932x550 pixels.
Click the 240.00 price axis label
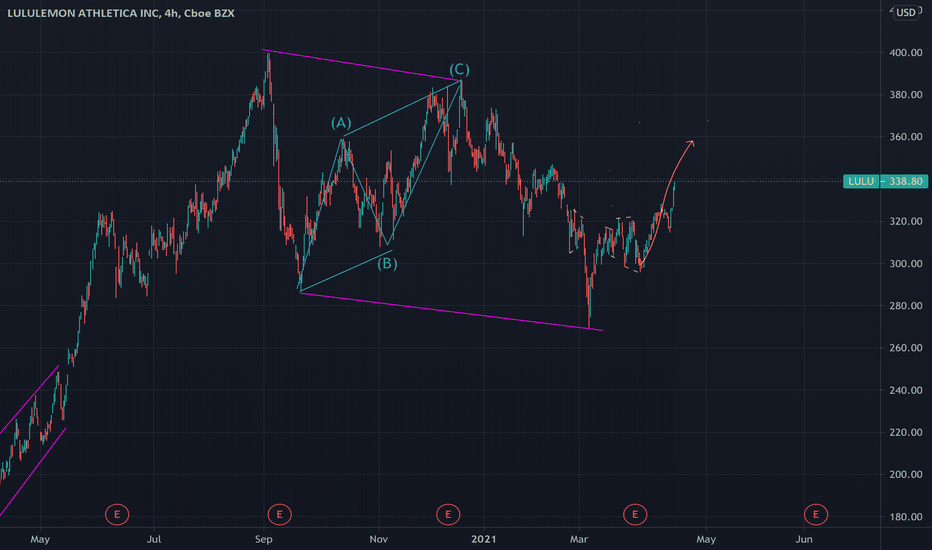[x=906, y=390]
